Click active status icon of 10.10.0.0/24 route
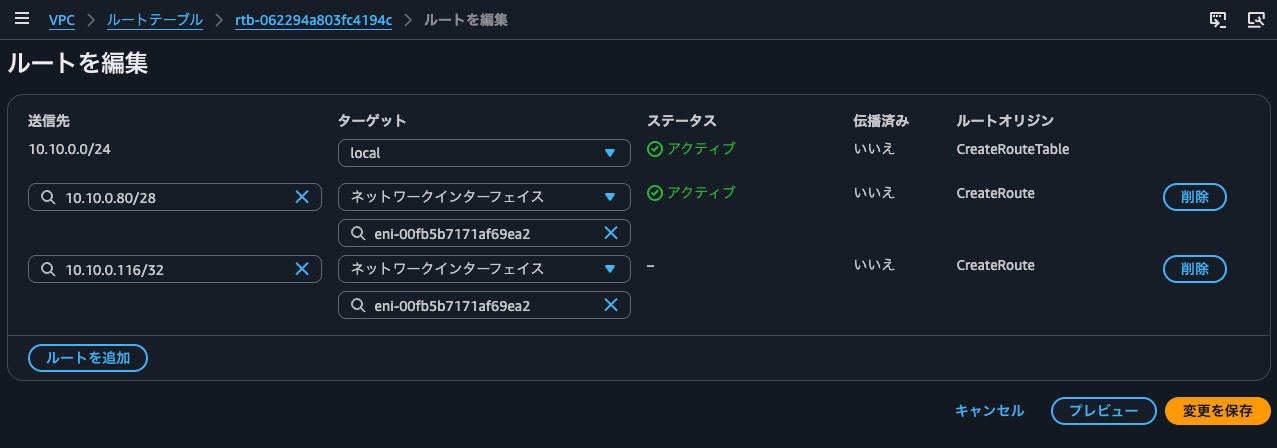Viewport: 1277px width, 448px height. tap(655, 149)
